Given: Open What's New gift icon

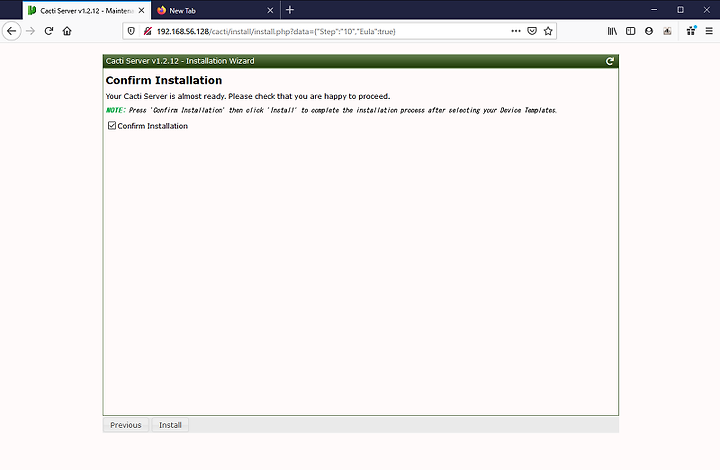Looking at the screenshot, I should (x=691, y=31).
